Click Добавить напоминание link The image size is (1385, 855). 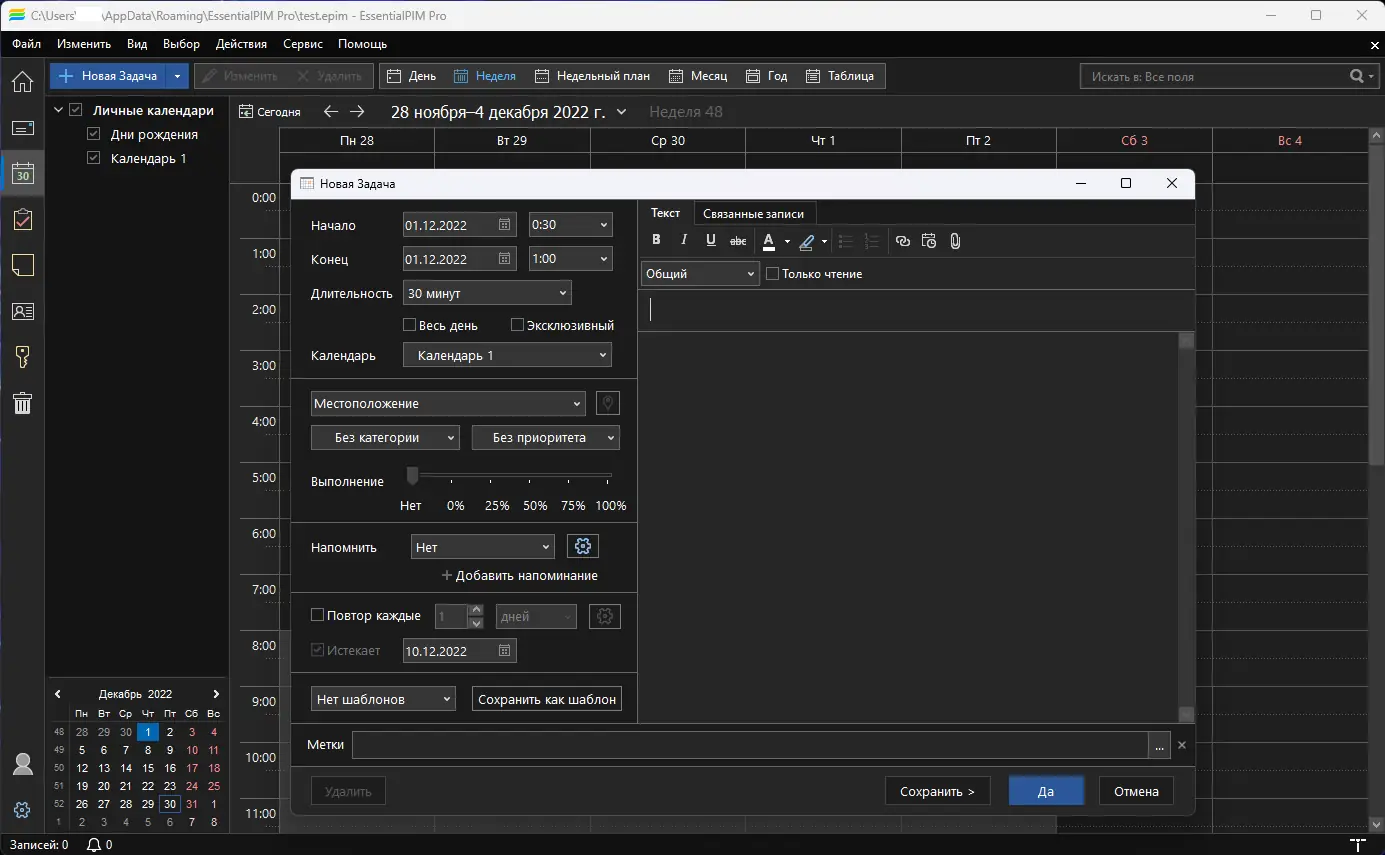point(520,576)
